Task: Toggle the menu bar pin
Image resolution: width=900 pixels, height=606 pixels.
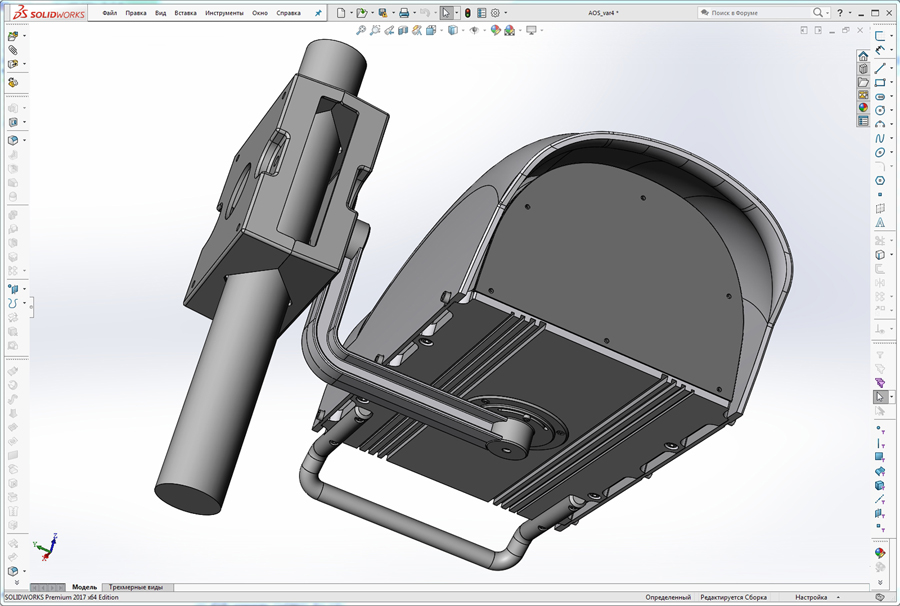Action: 317,12
